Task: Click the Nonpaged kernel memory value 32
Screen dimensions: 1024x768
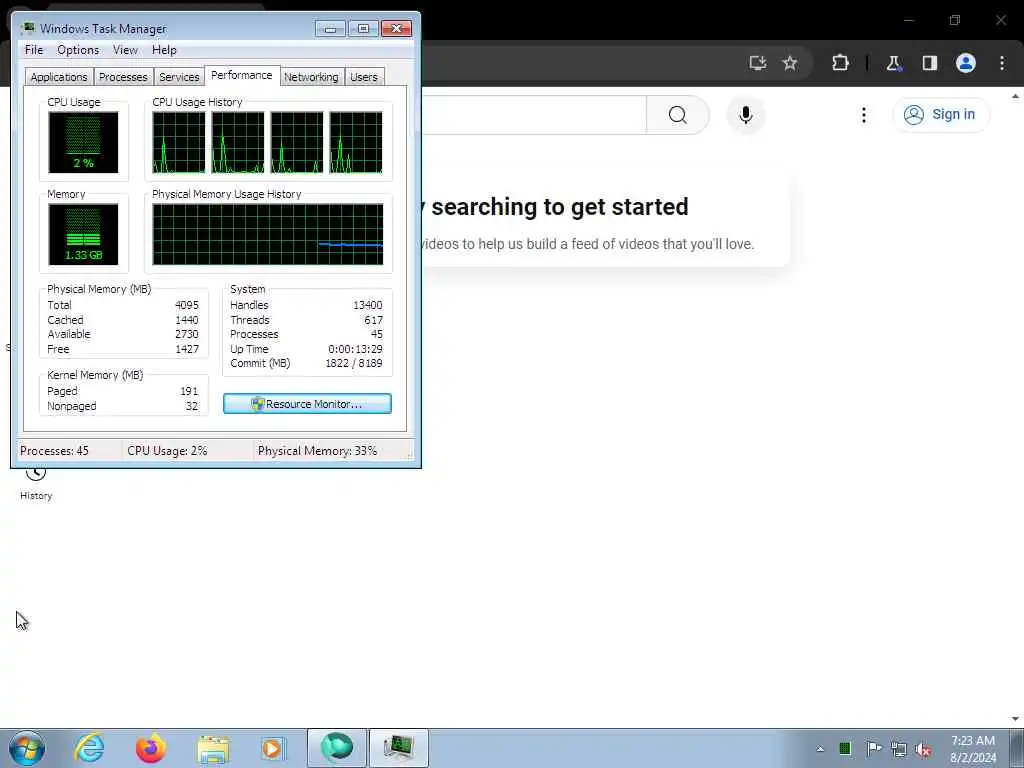Action: pos(191,406)
